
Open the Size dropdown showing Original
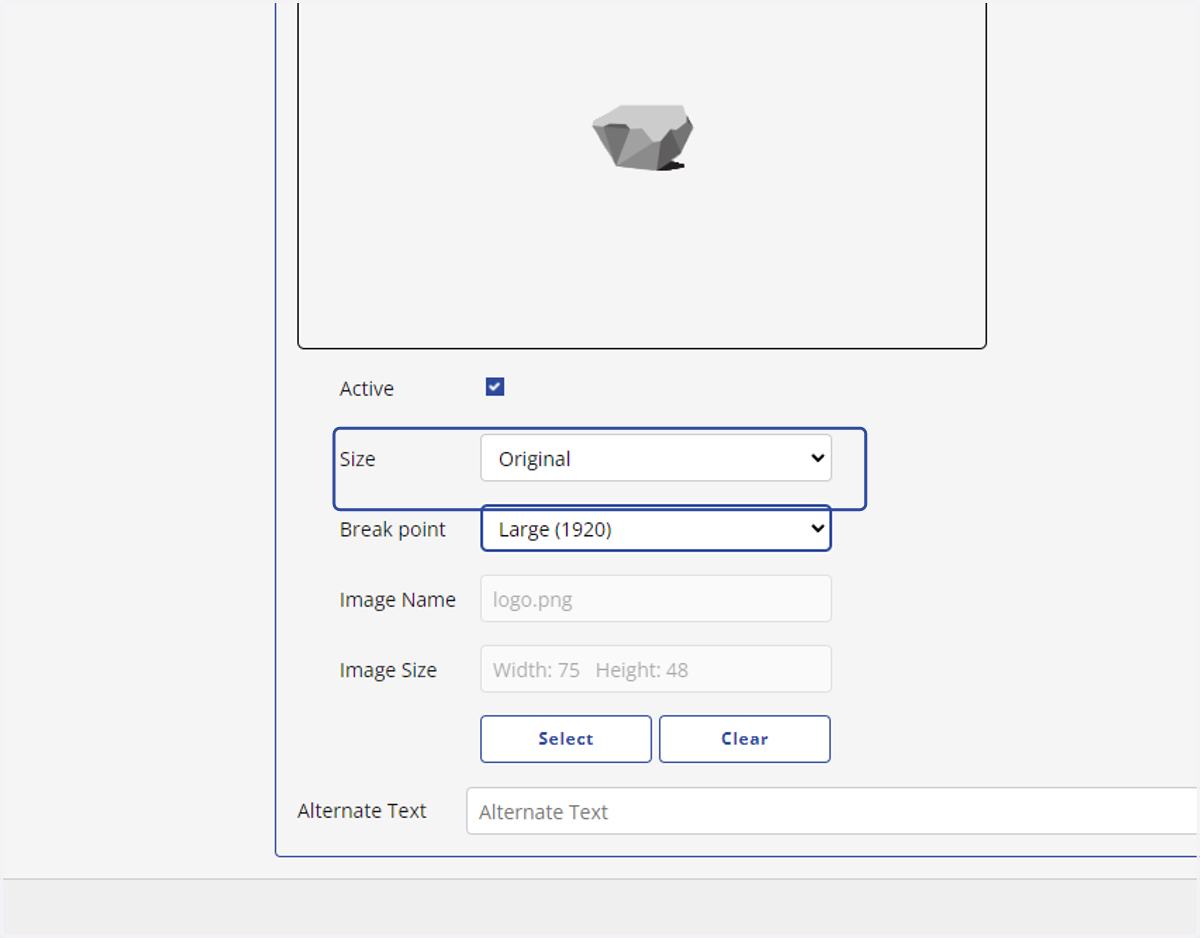(x=656, y=458)
